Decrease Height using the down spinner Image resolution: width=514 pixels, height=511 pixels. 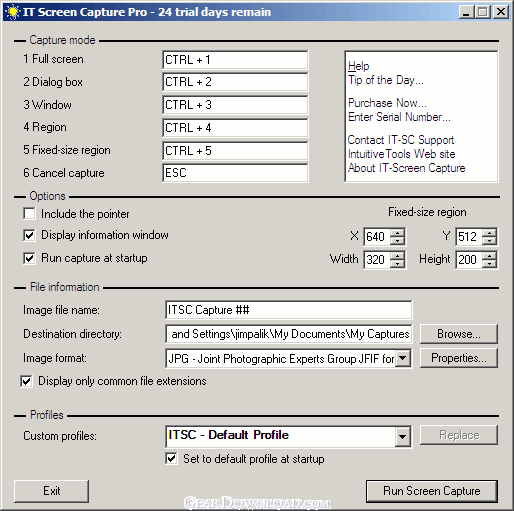coord(489,263)
